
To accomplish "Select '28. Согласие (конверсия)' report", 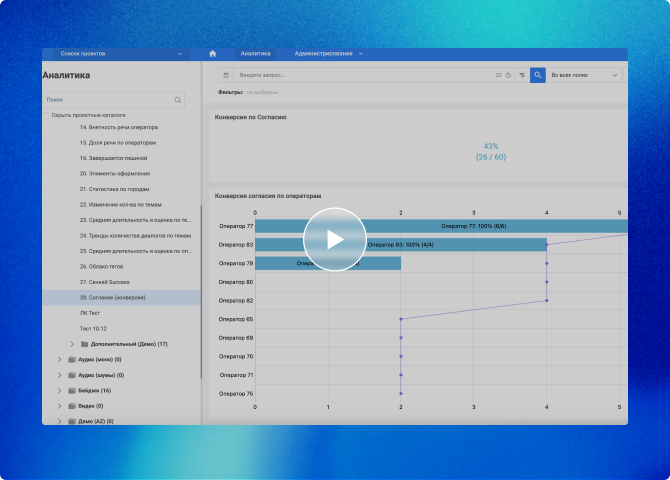I will click(112, 297).
